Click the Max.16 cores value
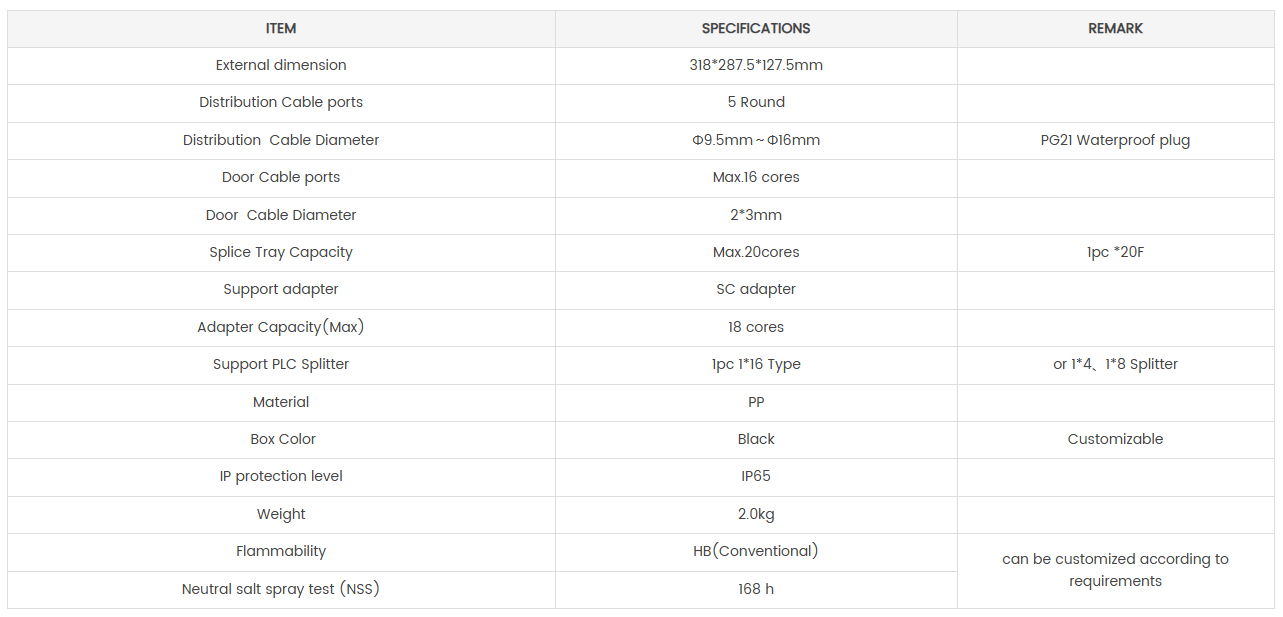1283x617 pixels. click(x=756, y=177)
